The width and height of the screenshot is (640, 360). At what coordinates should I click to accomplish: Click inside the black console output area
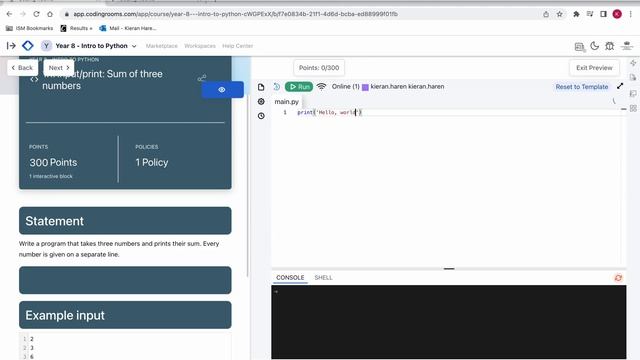(x=449, y=322)
